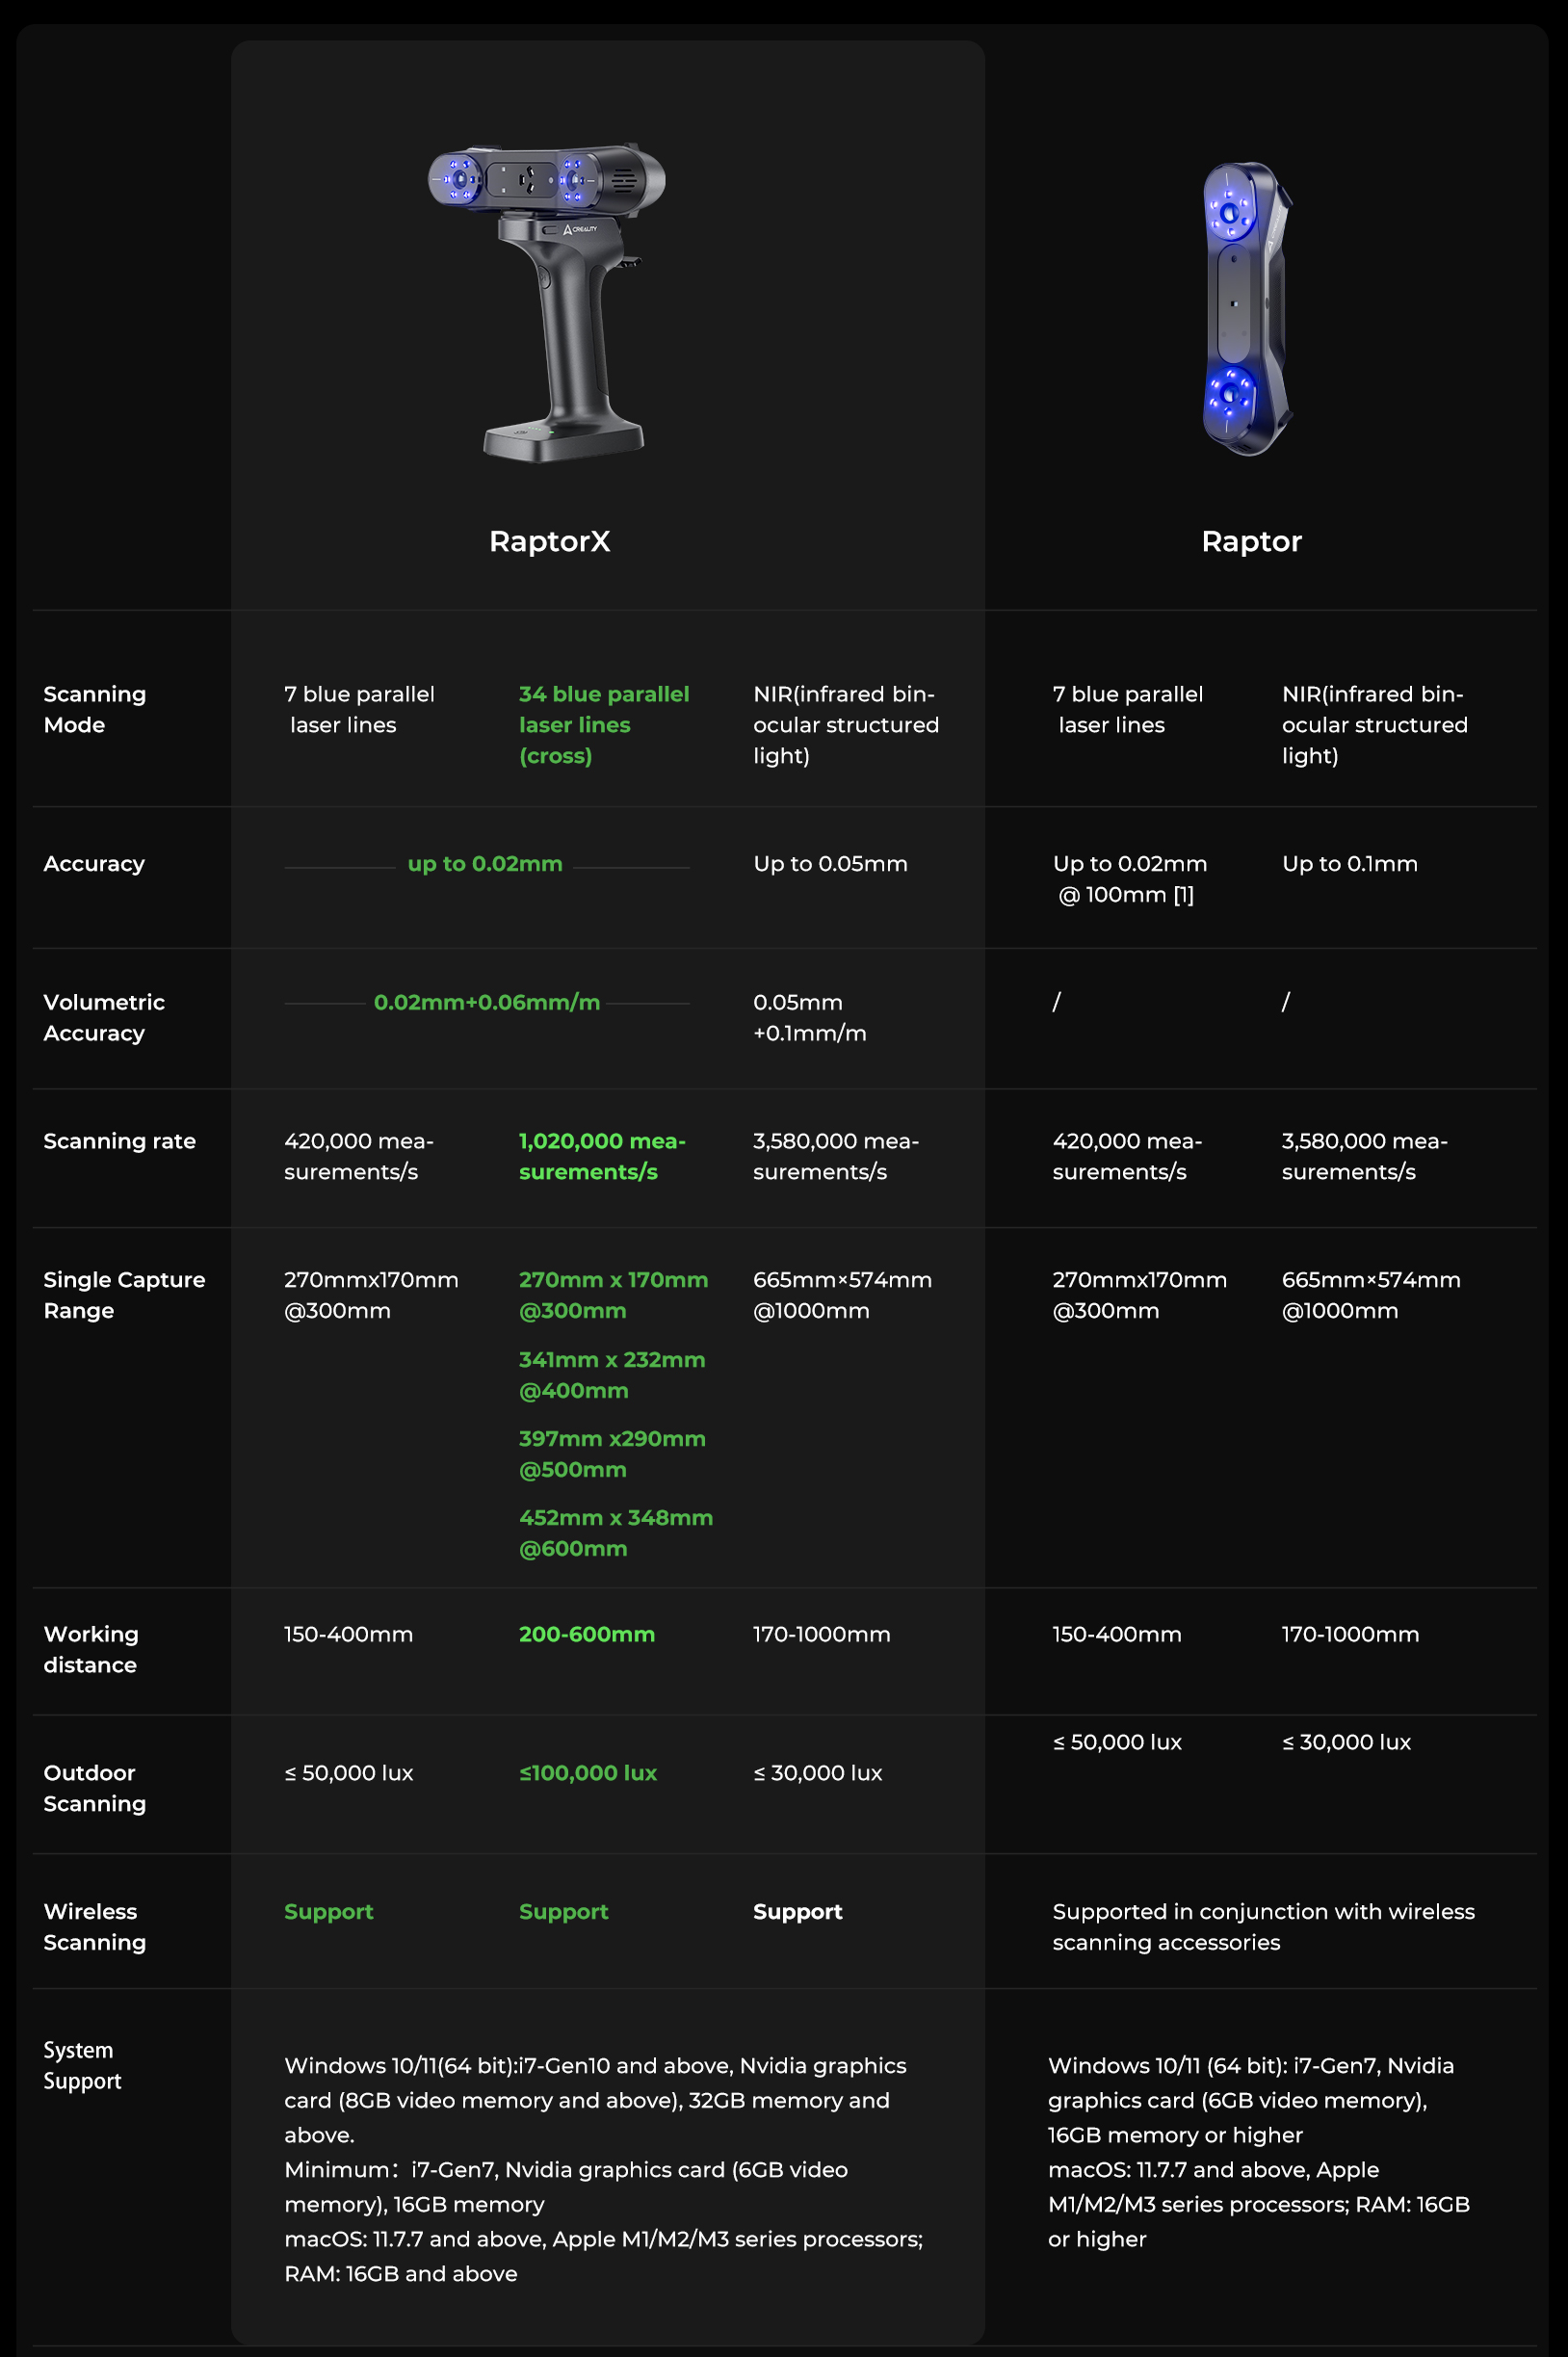Click the '341mm x 232mm @400mm' capture range
Image resolution: width=1568 pixels, height=2357 pixels.
coord(611,1375)
